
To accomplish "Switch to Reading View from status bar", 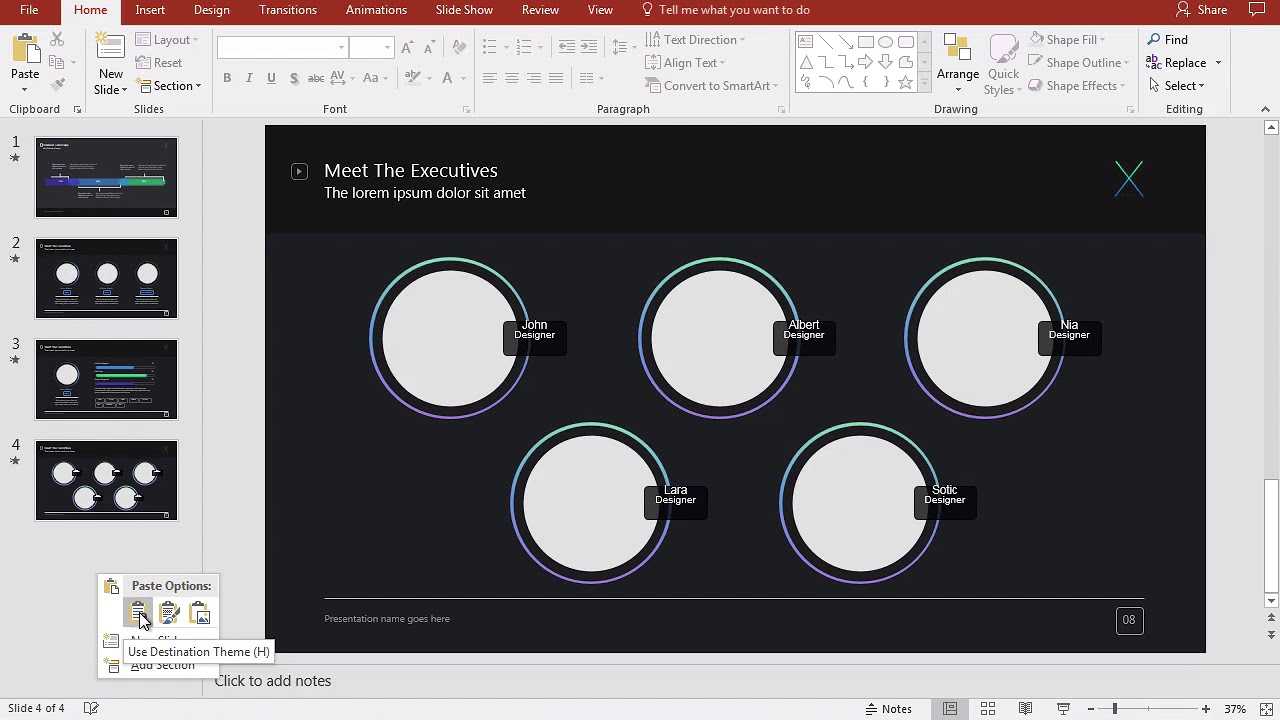I will point(1025,709).
